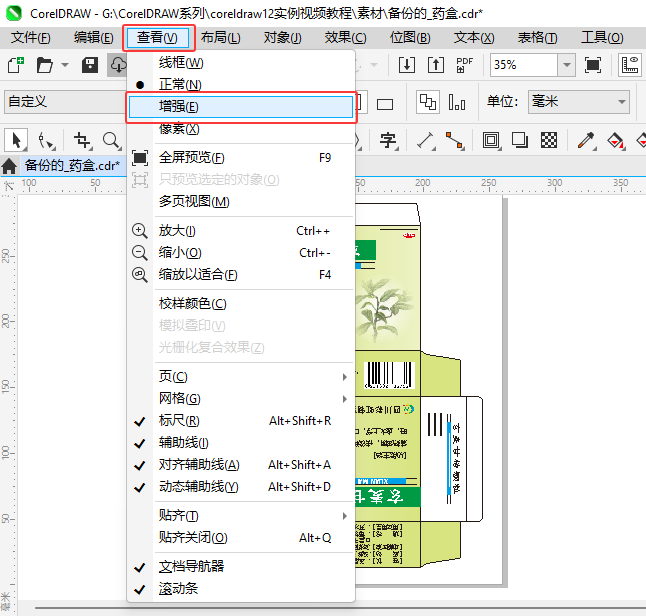The height and width of the screenshot is (616, 646).
Task: Choose Snap Off Alt+Q item
Action: (x=241, y=538)
